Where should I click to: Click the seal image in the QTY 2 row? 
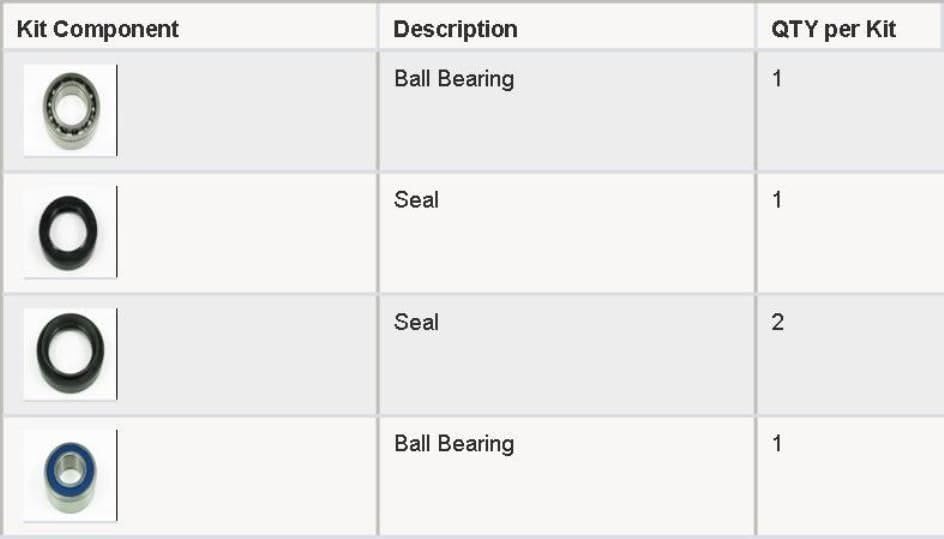coord(70,353)
